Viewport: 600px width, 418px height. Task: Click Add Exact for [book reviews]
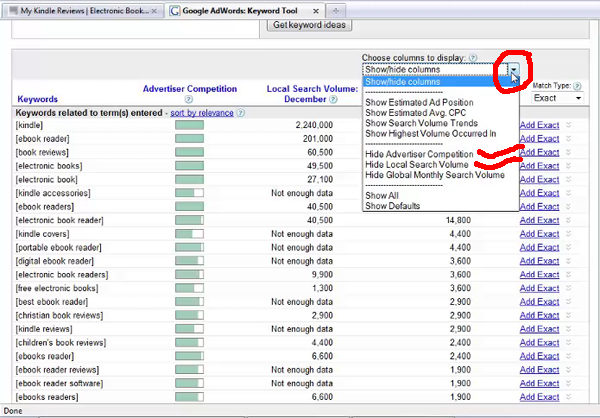click(539, 152)
